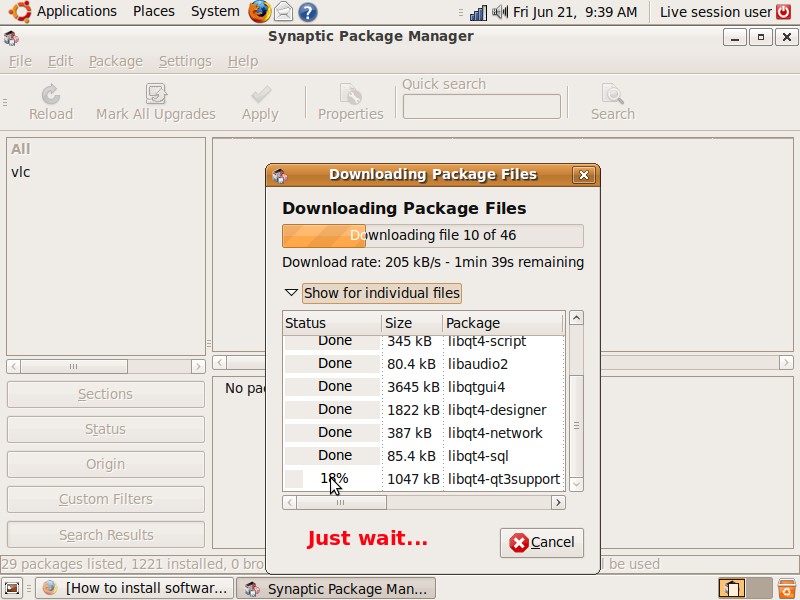Collapse the individual files disclosure triangle

[x=291, y=293]
